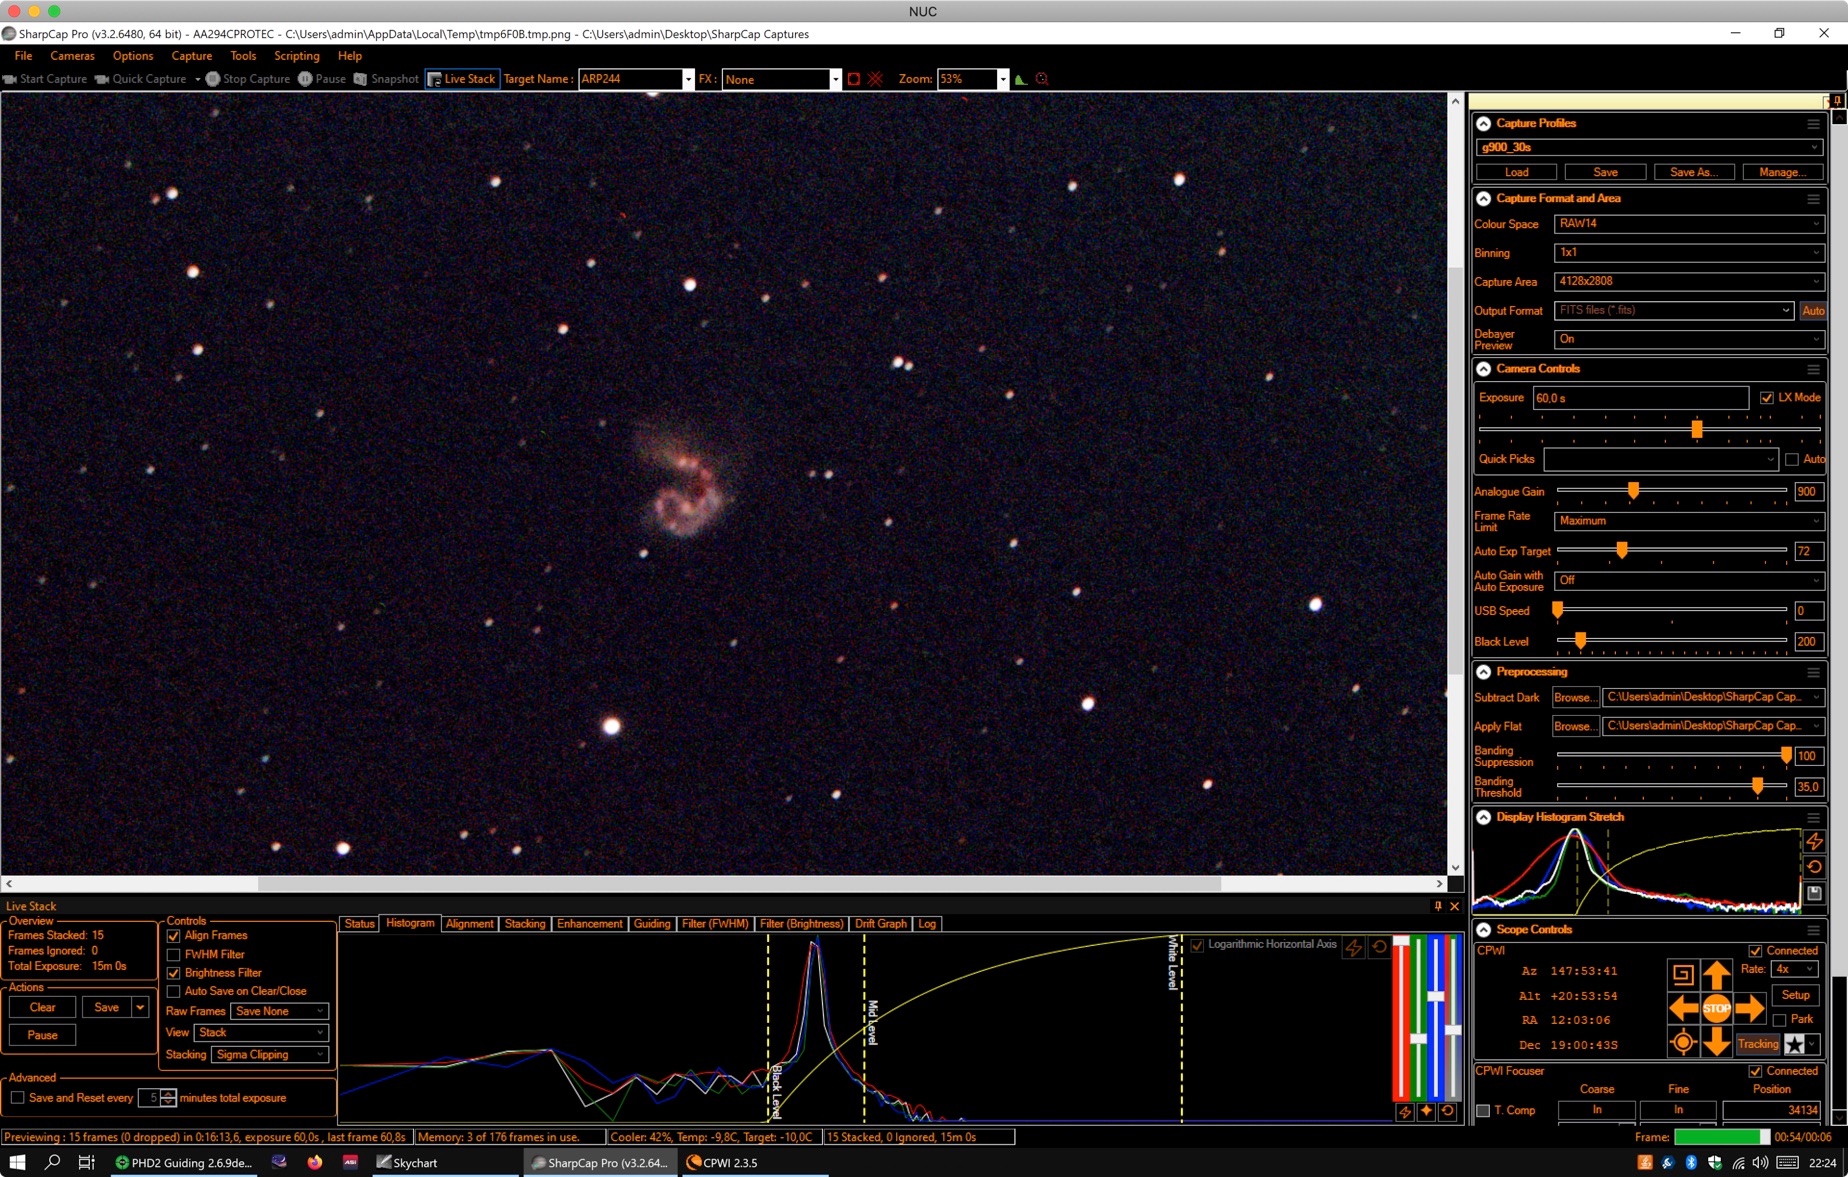
Task: Click the reset icon below the colour sliders
Action: point(1447,1112)
